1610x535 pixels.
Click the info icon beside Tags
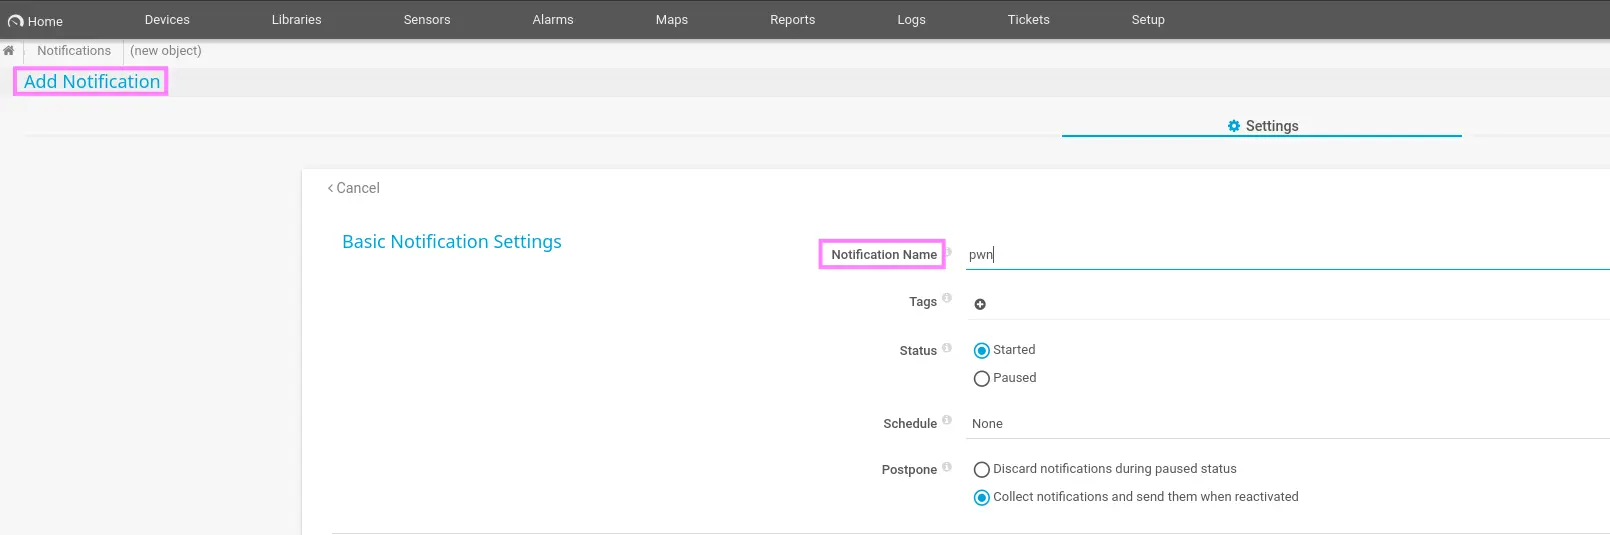tap(947, 298)
